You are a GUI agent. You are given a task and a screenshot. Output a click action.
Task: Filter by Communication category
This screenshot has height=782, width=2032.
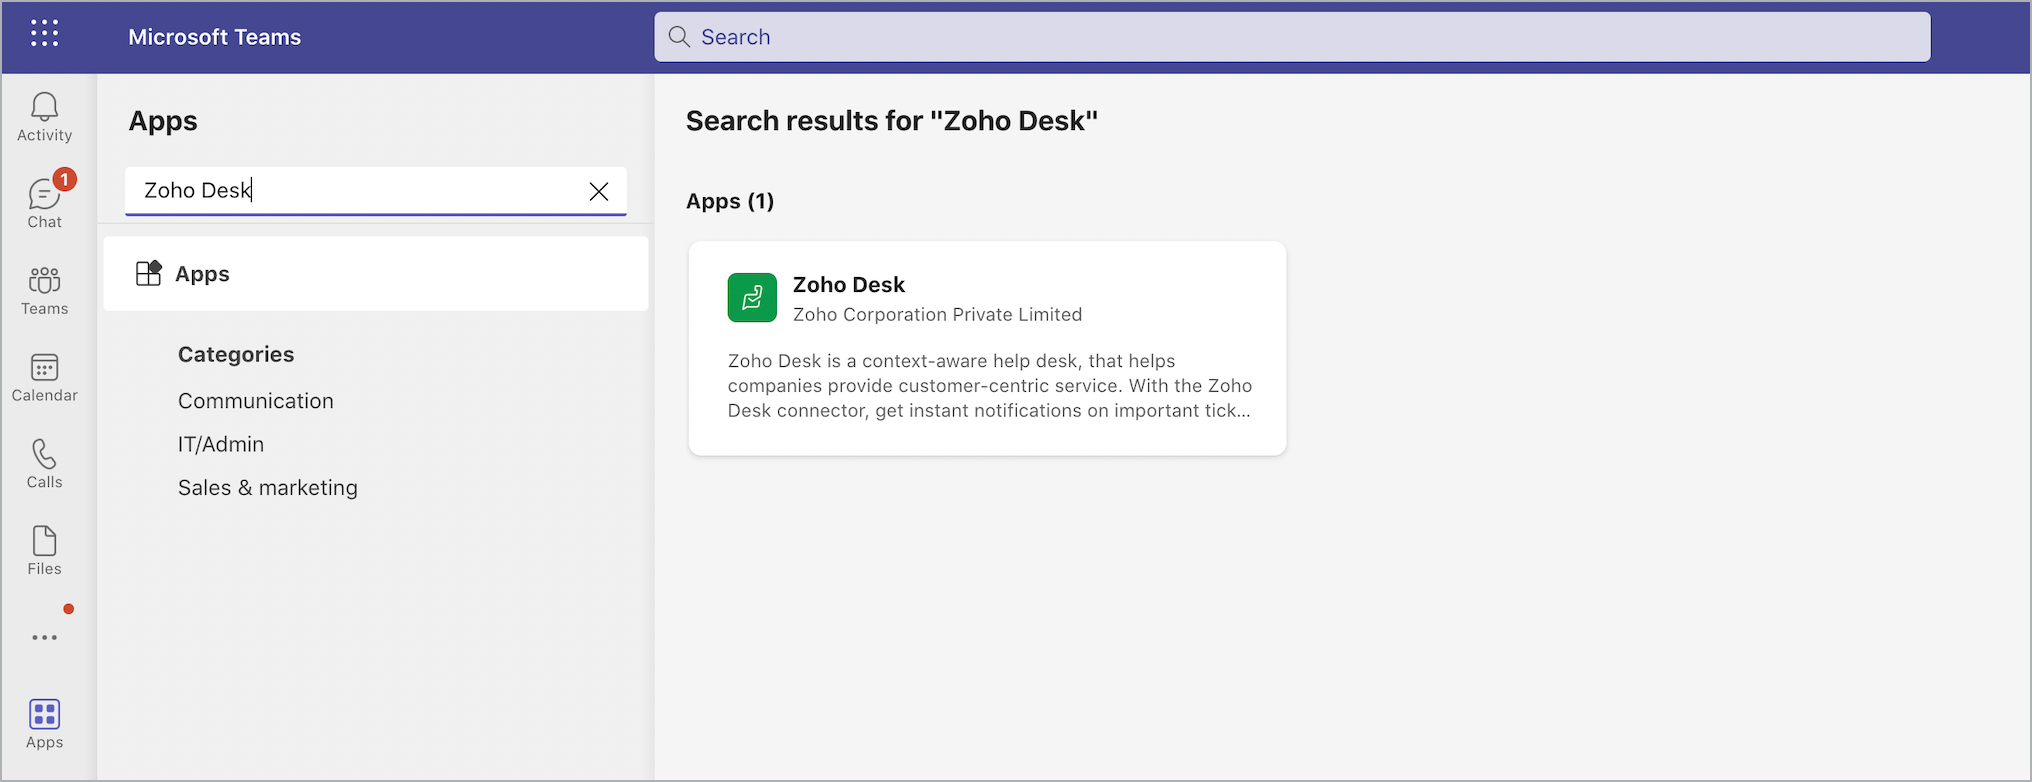256,401
